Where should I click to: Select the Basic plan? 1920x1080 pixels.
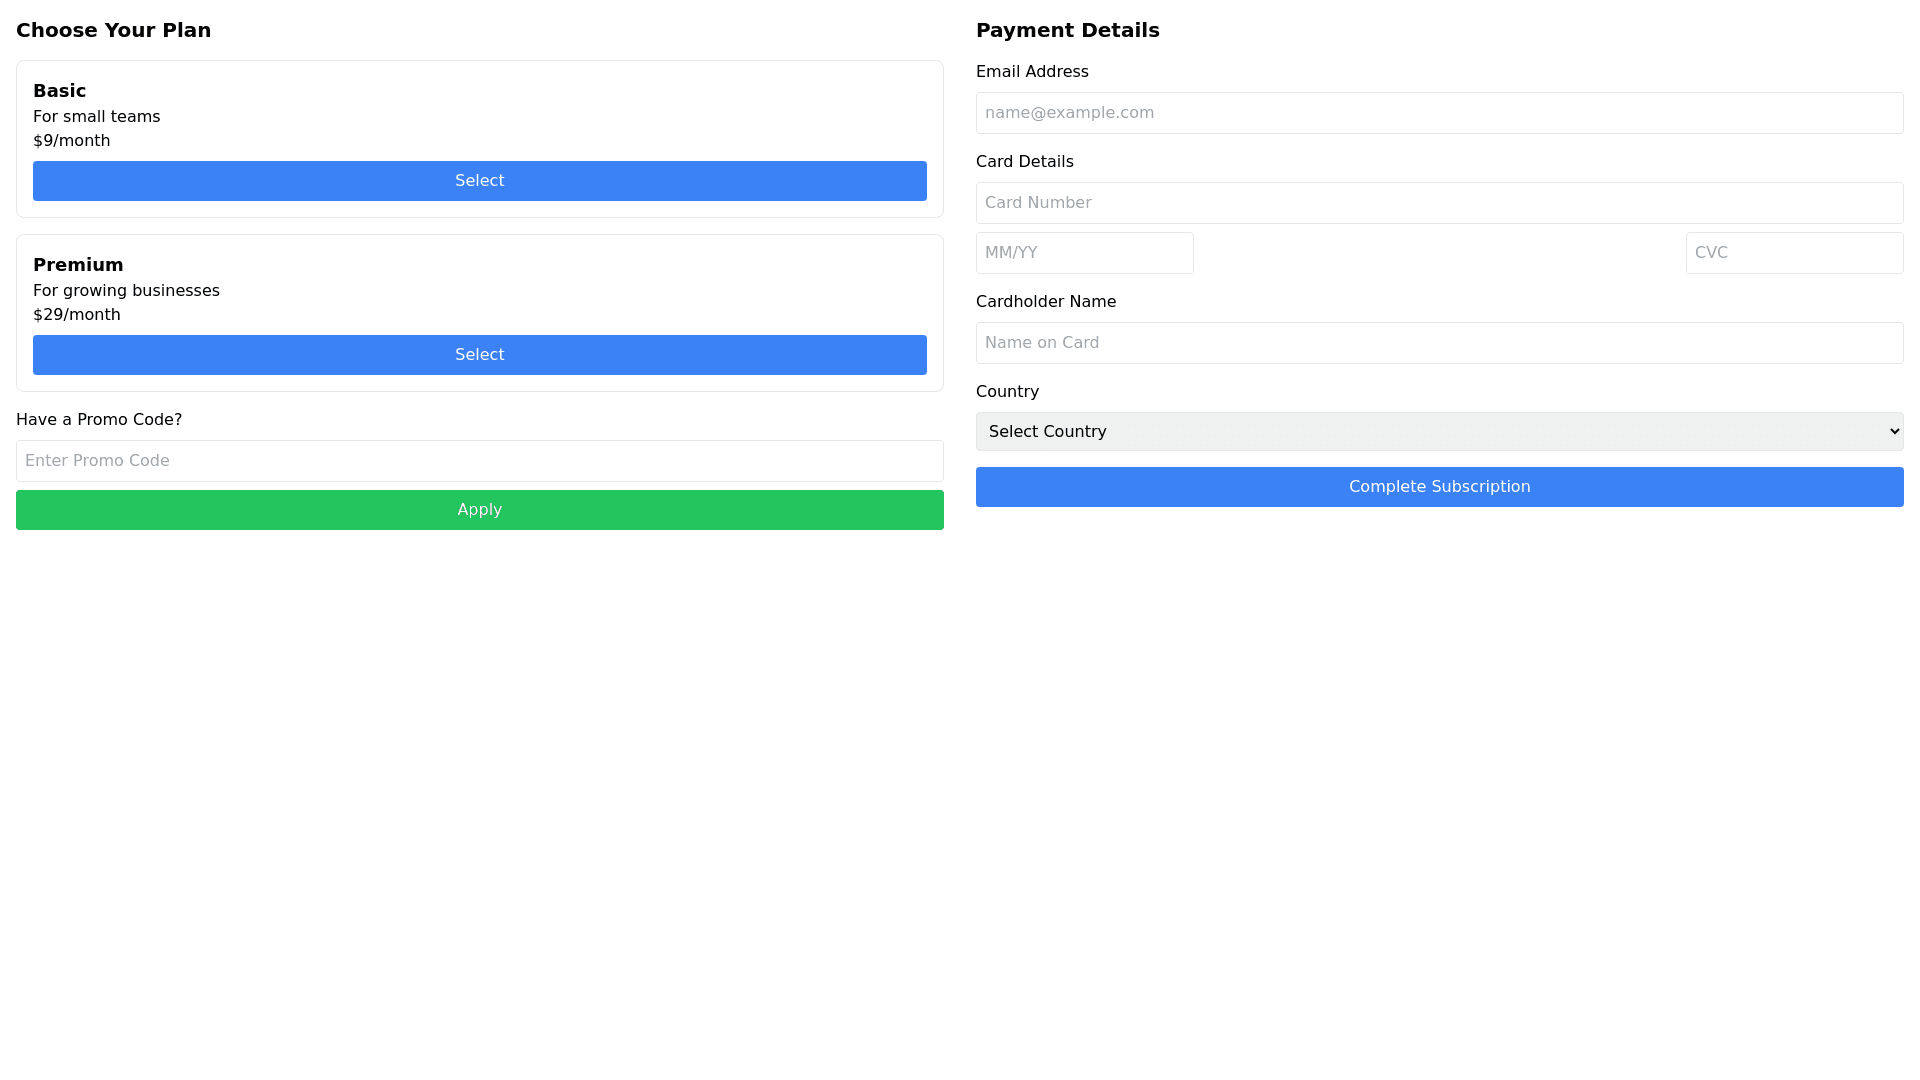coord(480,181)
